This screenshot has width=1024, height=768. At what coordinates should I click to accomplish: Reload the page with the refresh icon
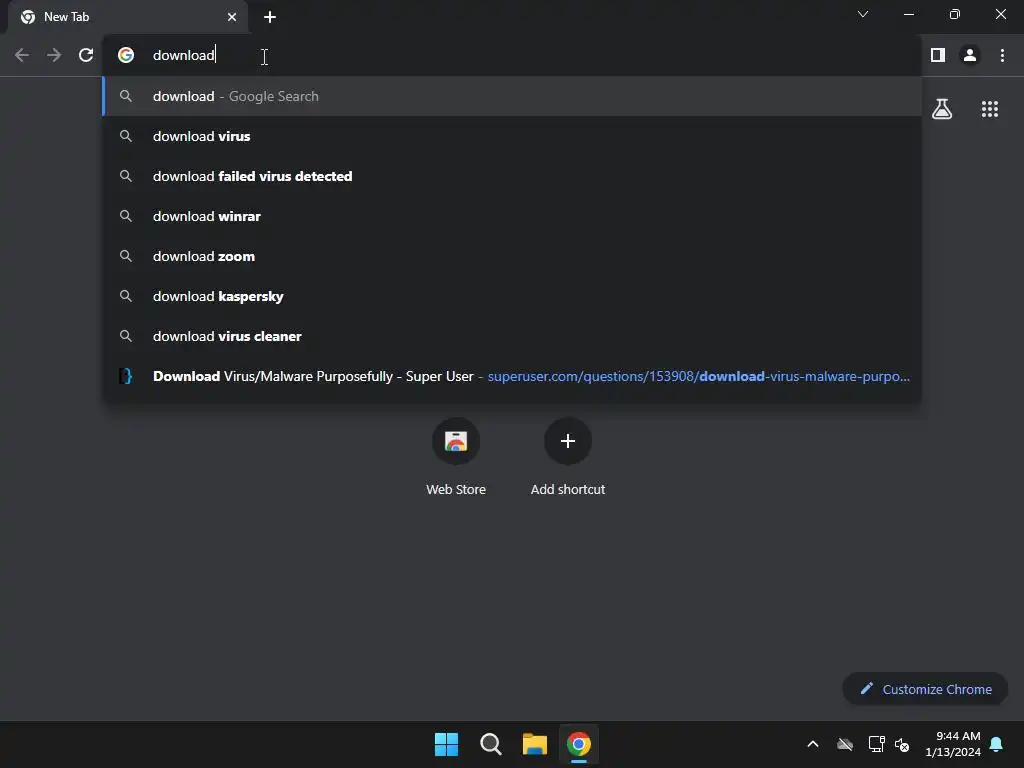pyautogui.click(x=86, y=56)
